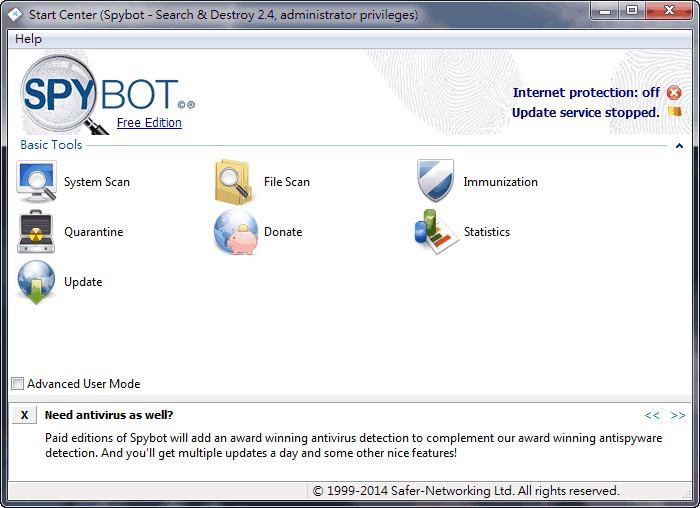Click the Internet protection: off status text

coord(586,93)
